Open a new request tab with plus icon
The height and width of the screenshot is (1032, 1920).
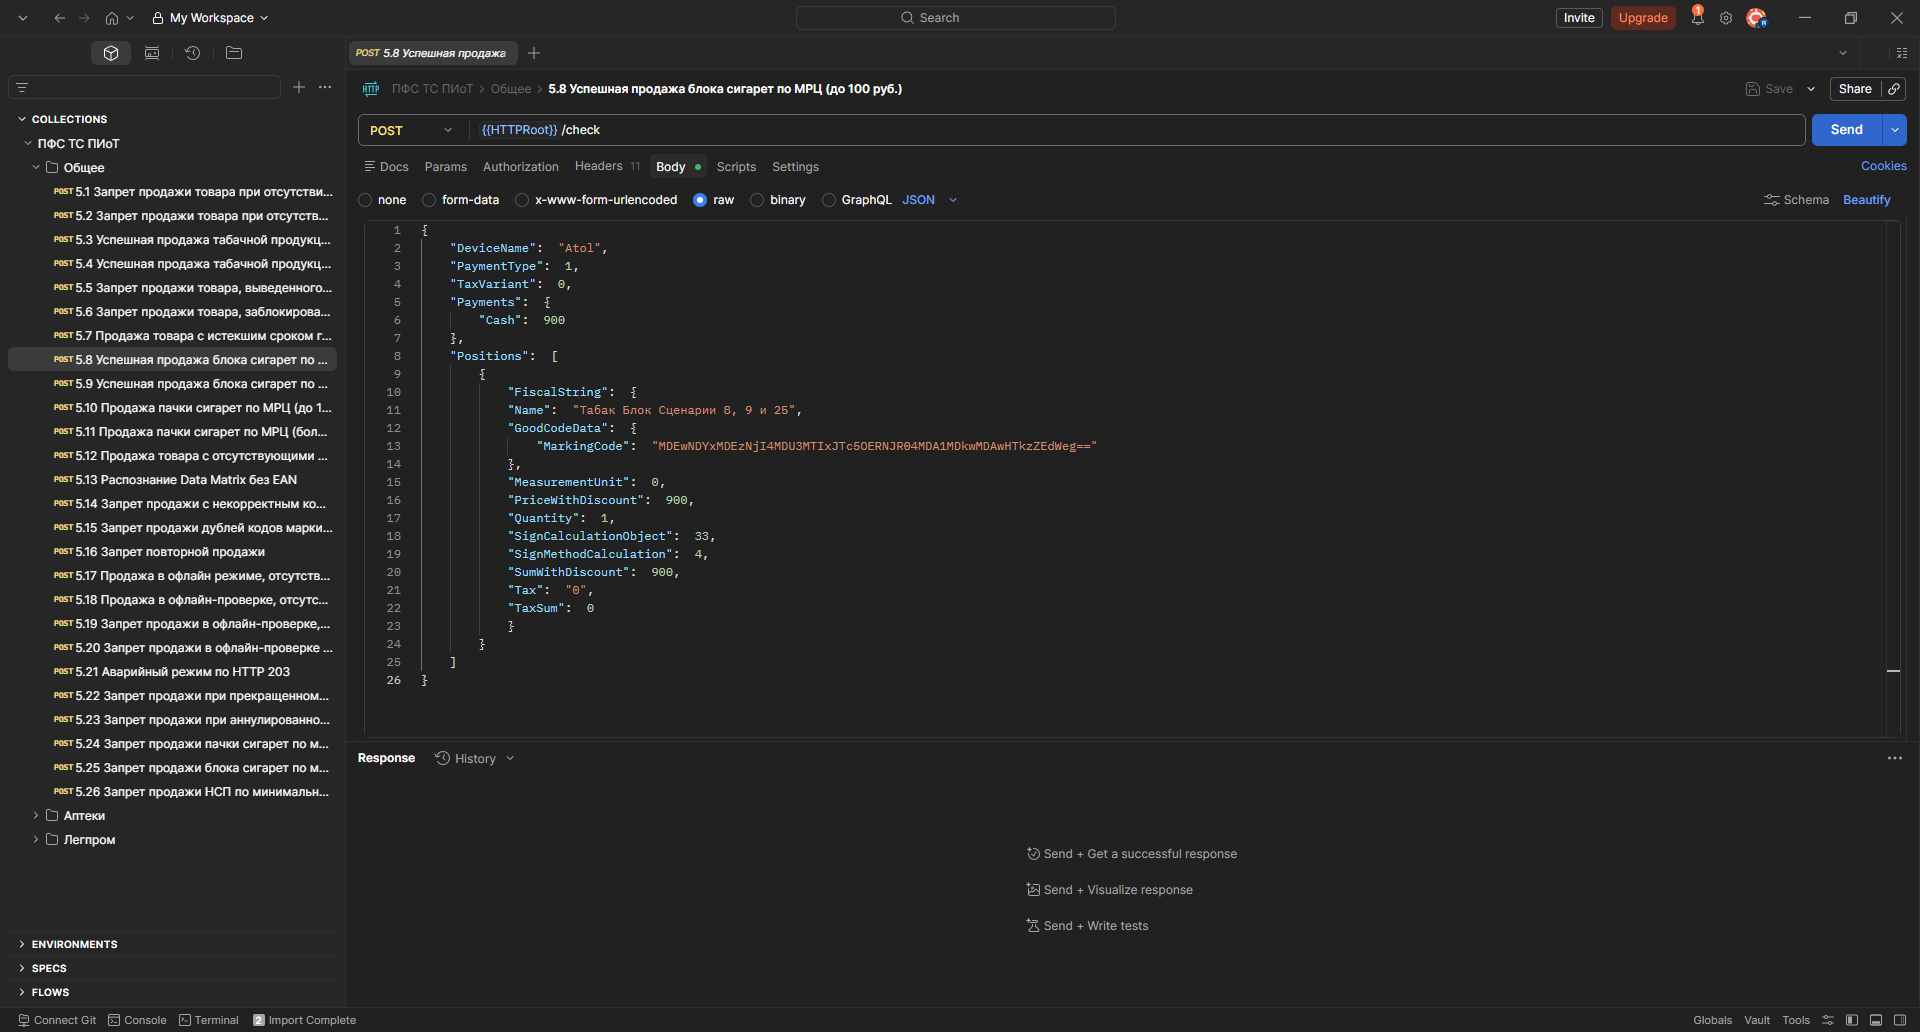(x=534, y=53)
